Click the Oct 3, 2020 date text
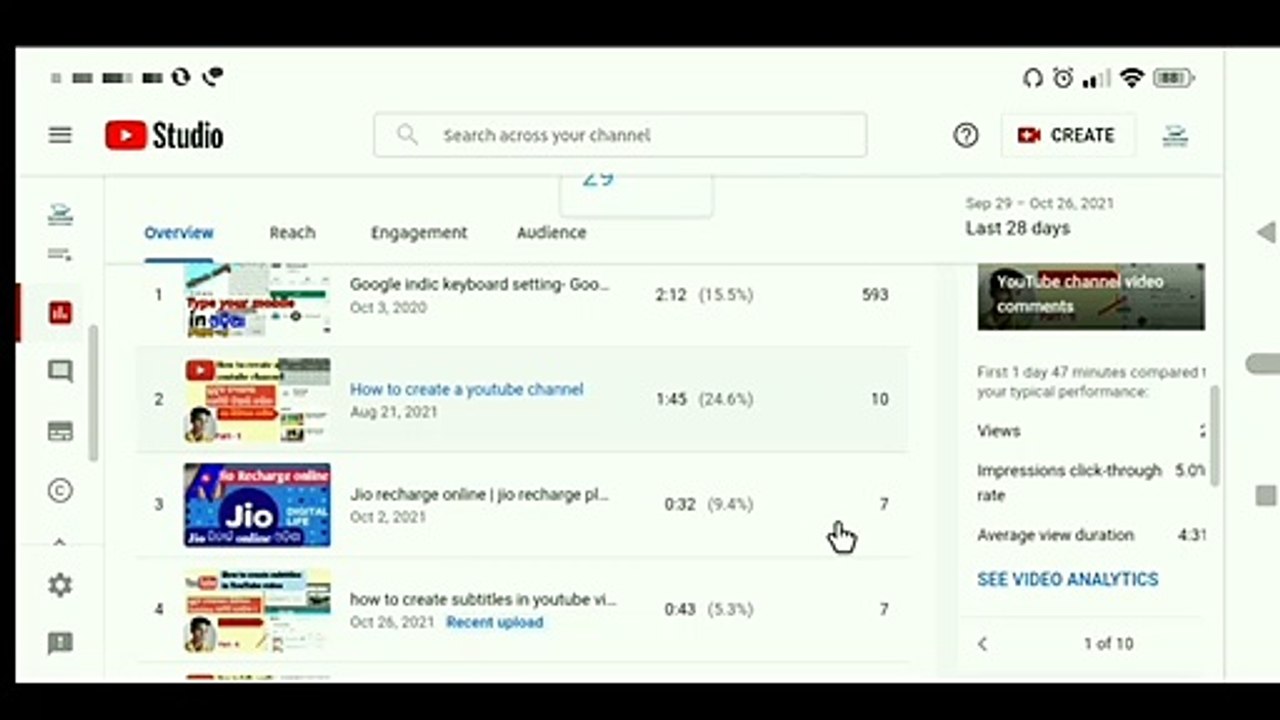 (x=388, y=307)
